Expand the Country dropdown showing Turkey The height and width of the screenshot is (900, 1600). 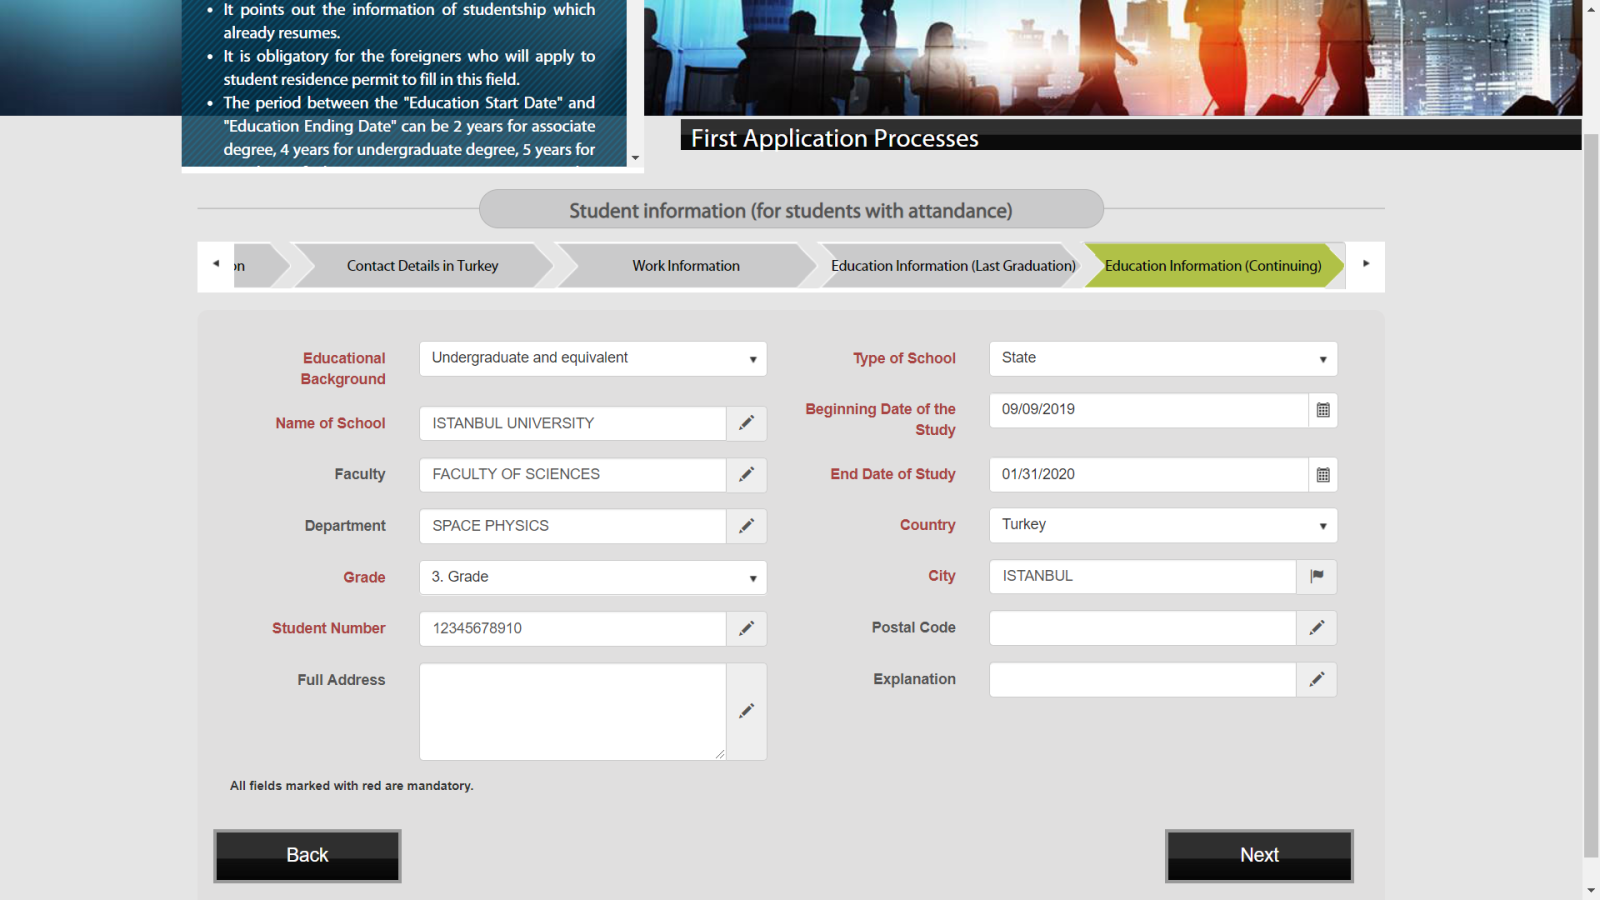click(1163, 525)
